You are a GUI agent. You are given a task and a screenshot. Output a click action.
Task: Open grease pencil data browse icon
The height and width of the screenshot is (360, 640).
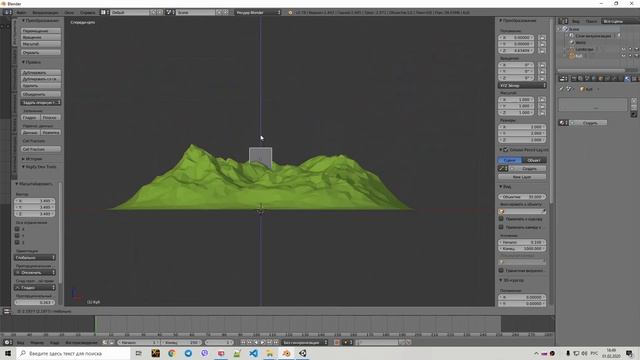[x=502, y=169]
